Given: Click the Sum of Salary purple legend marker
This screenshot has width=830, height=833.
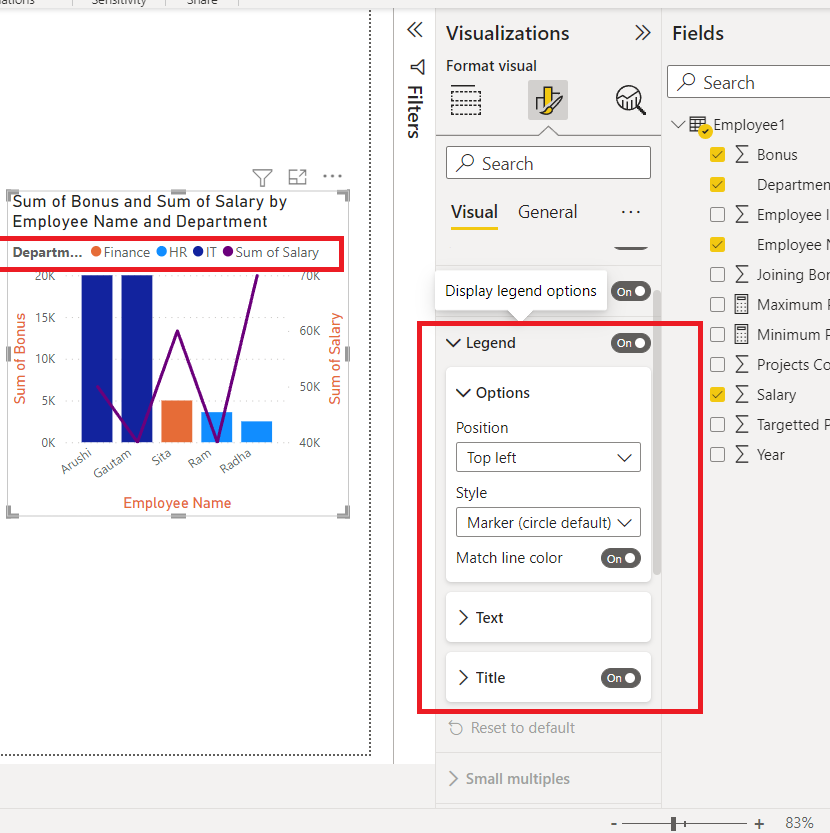Looking at the screenshot, I should point(227,251).
